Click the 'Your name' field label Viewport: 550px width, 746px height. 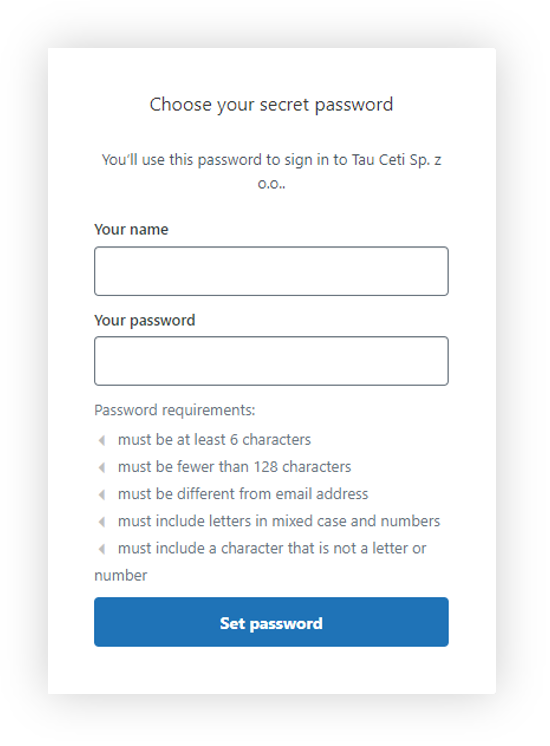[131, 229]
